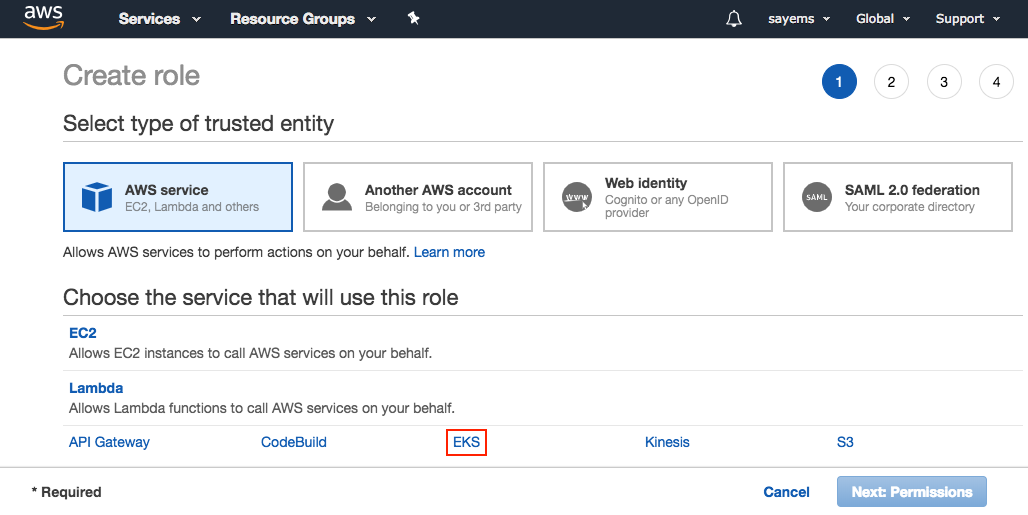Choose the Kinesis service

(x=667, y=442)
